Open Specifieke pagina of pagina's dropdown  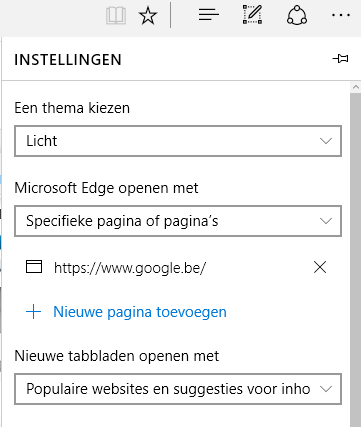(178, 221)
